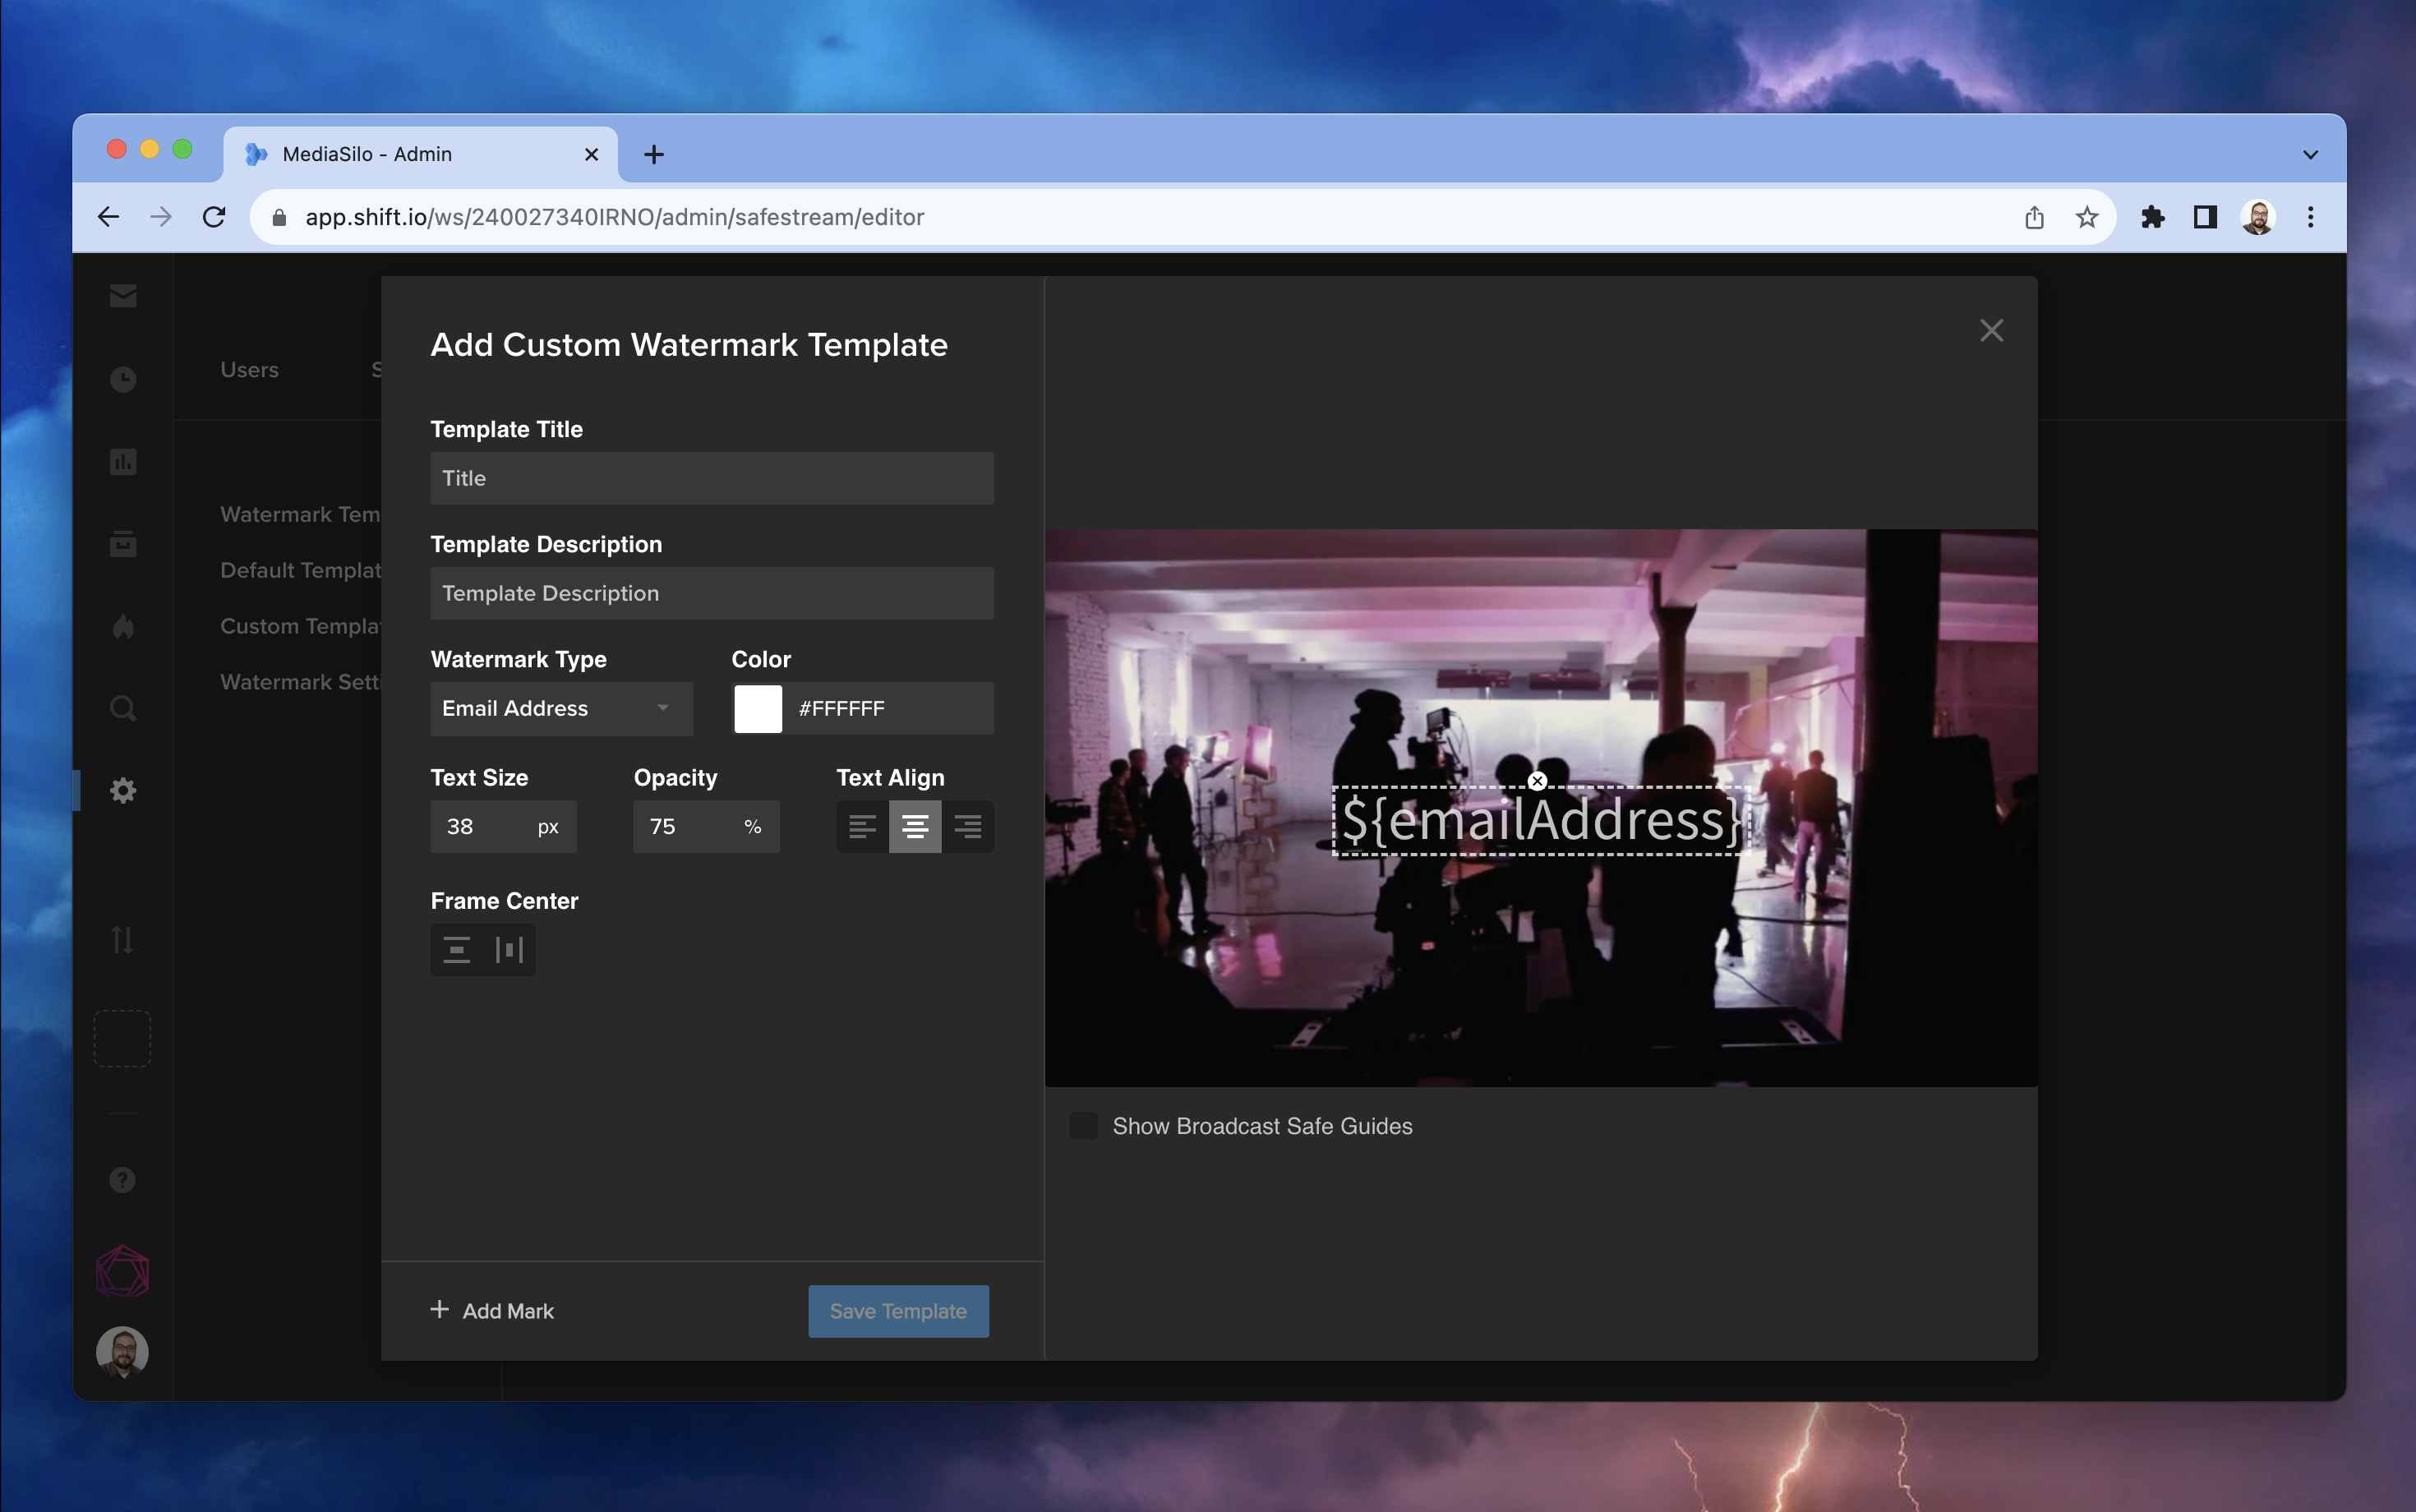Image resolution: width=2416 pixels, height=1512 pixels.
Task: Click the browser back arrow
Action: [x=108, y=217]
